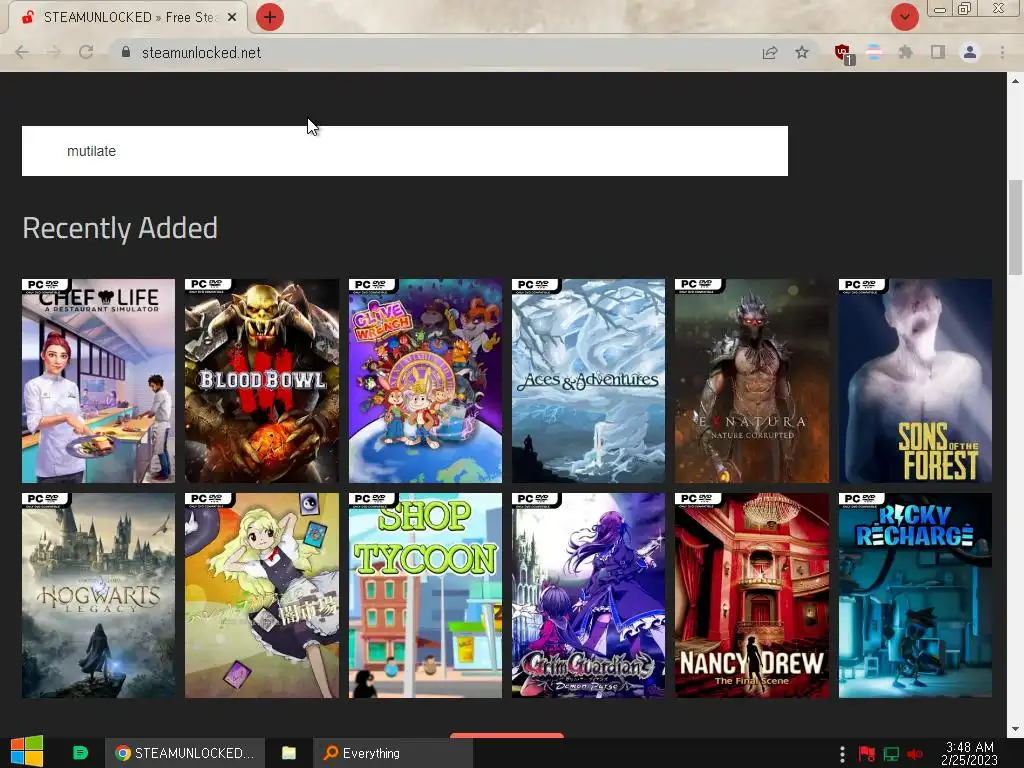Click the striped flag extension icon

click(x=874, y=52)
